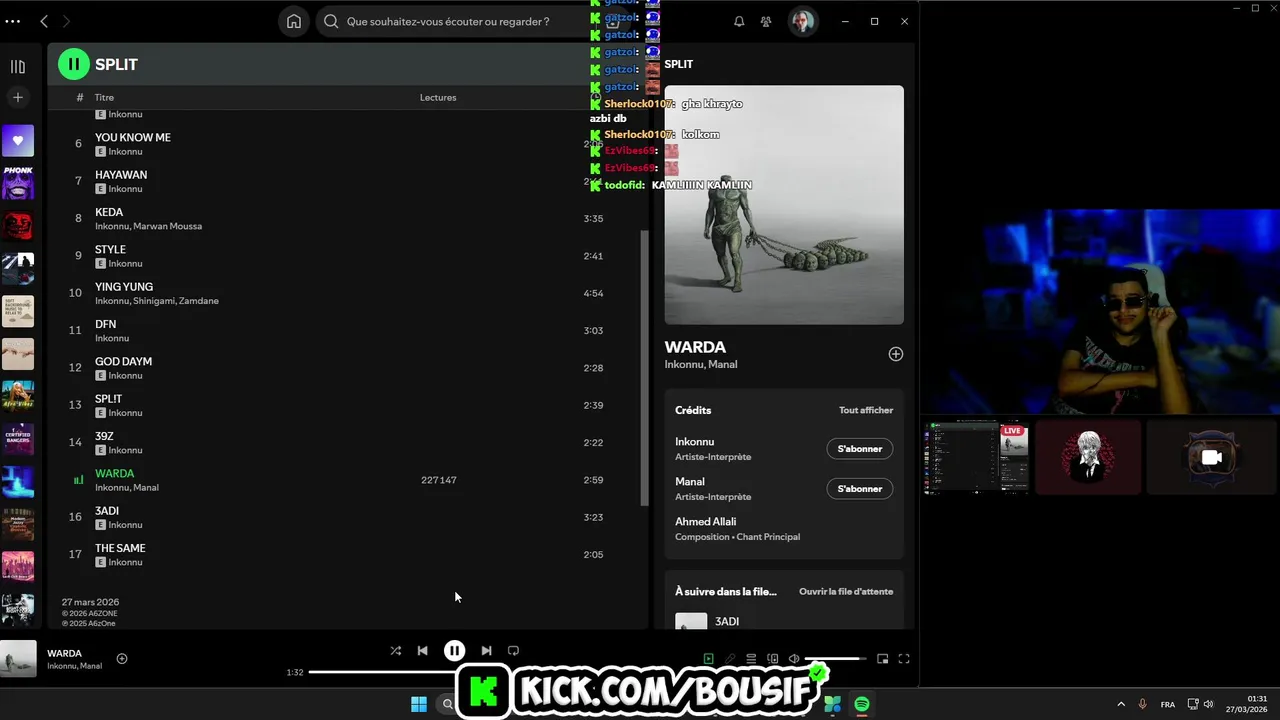
Task: Click the large WARDA album cover
Action: tap(784, 205)
